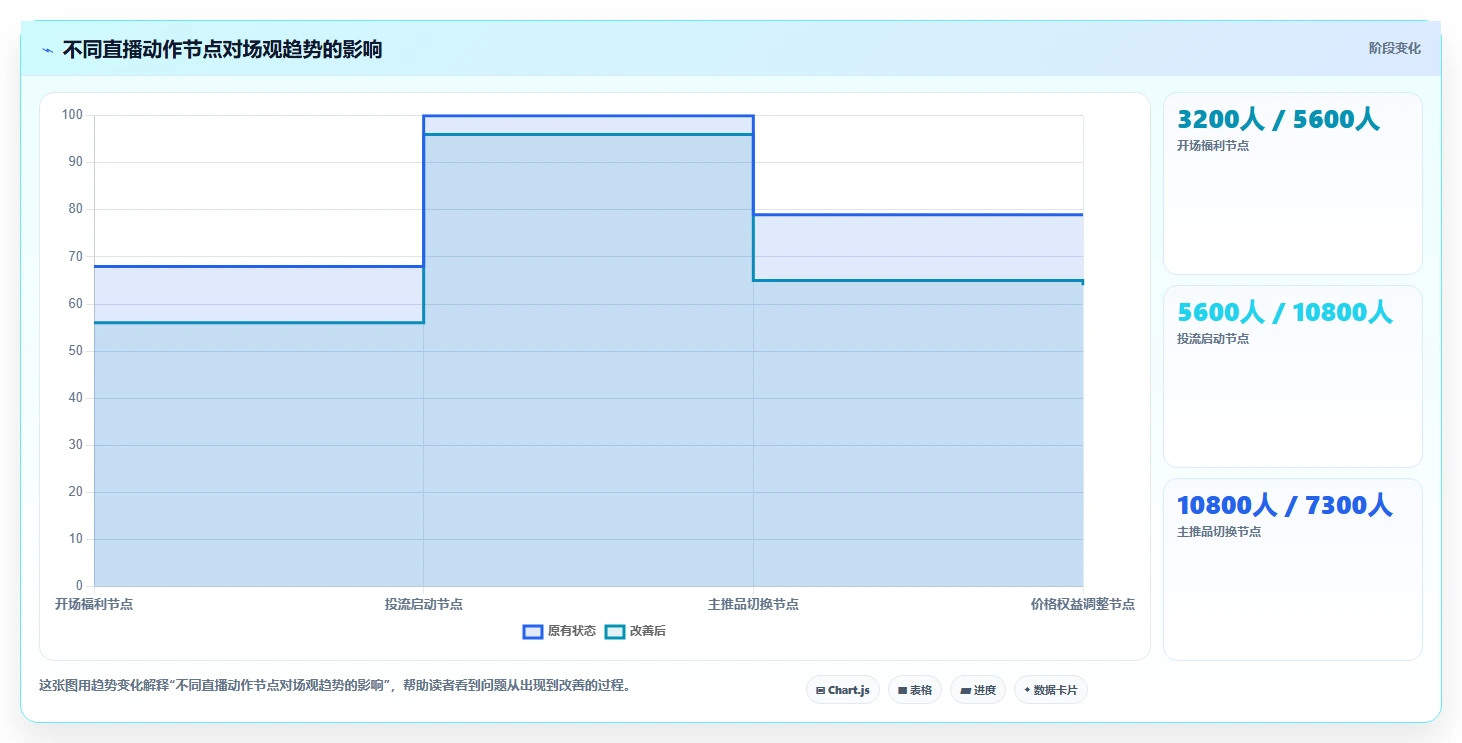The height and width of the screenshot is (743, 1462).
Task: Click the y-axis value 50
Action: coord(75,351)
